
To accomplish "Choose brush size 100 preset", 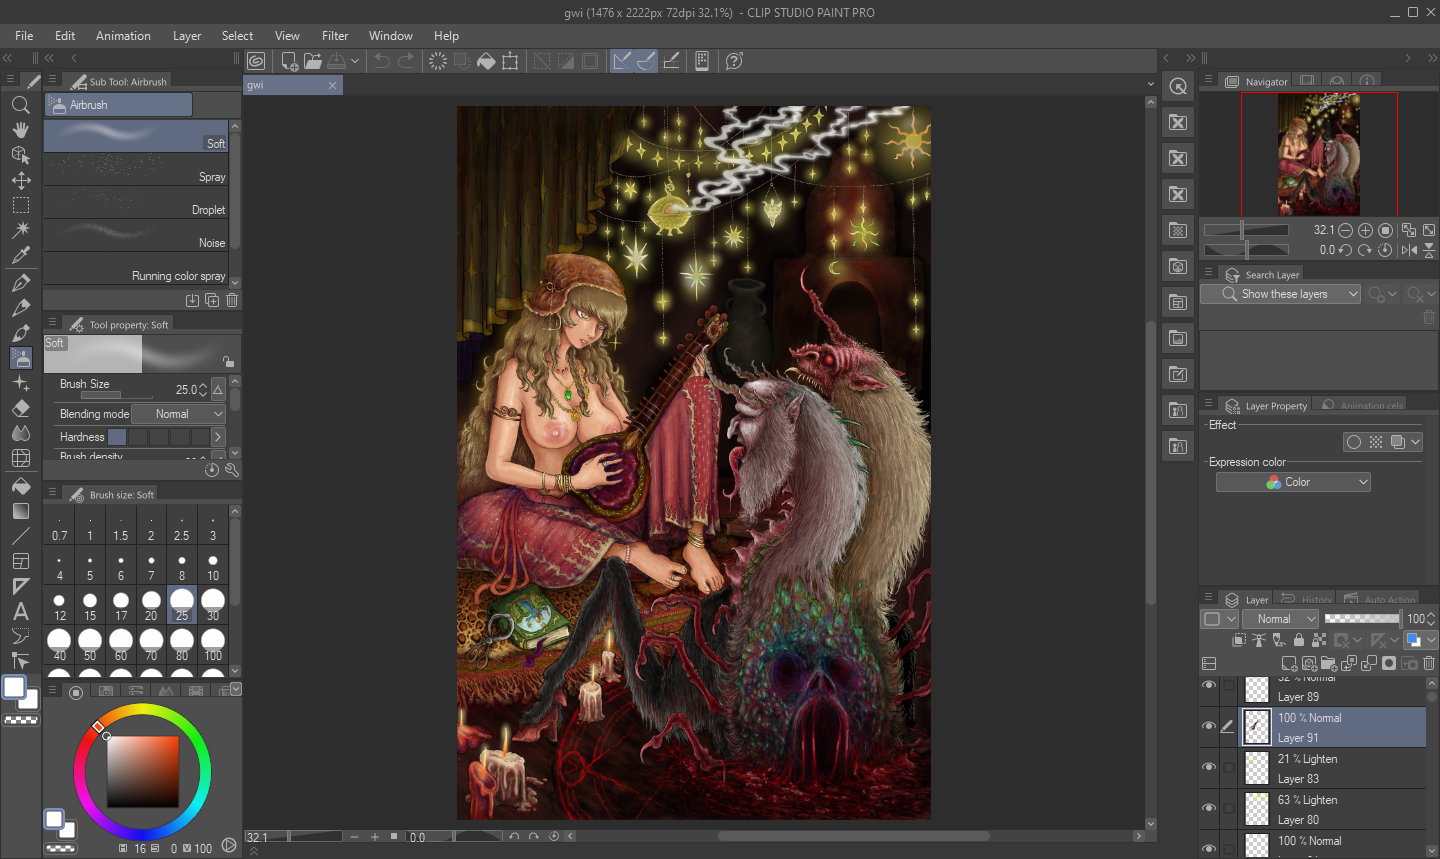I will click(213, 645).
